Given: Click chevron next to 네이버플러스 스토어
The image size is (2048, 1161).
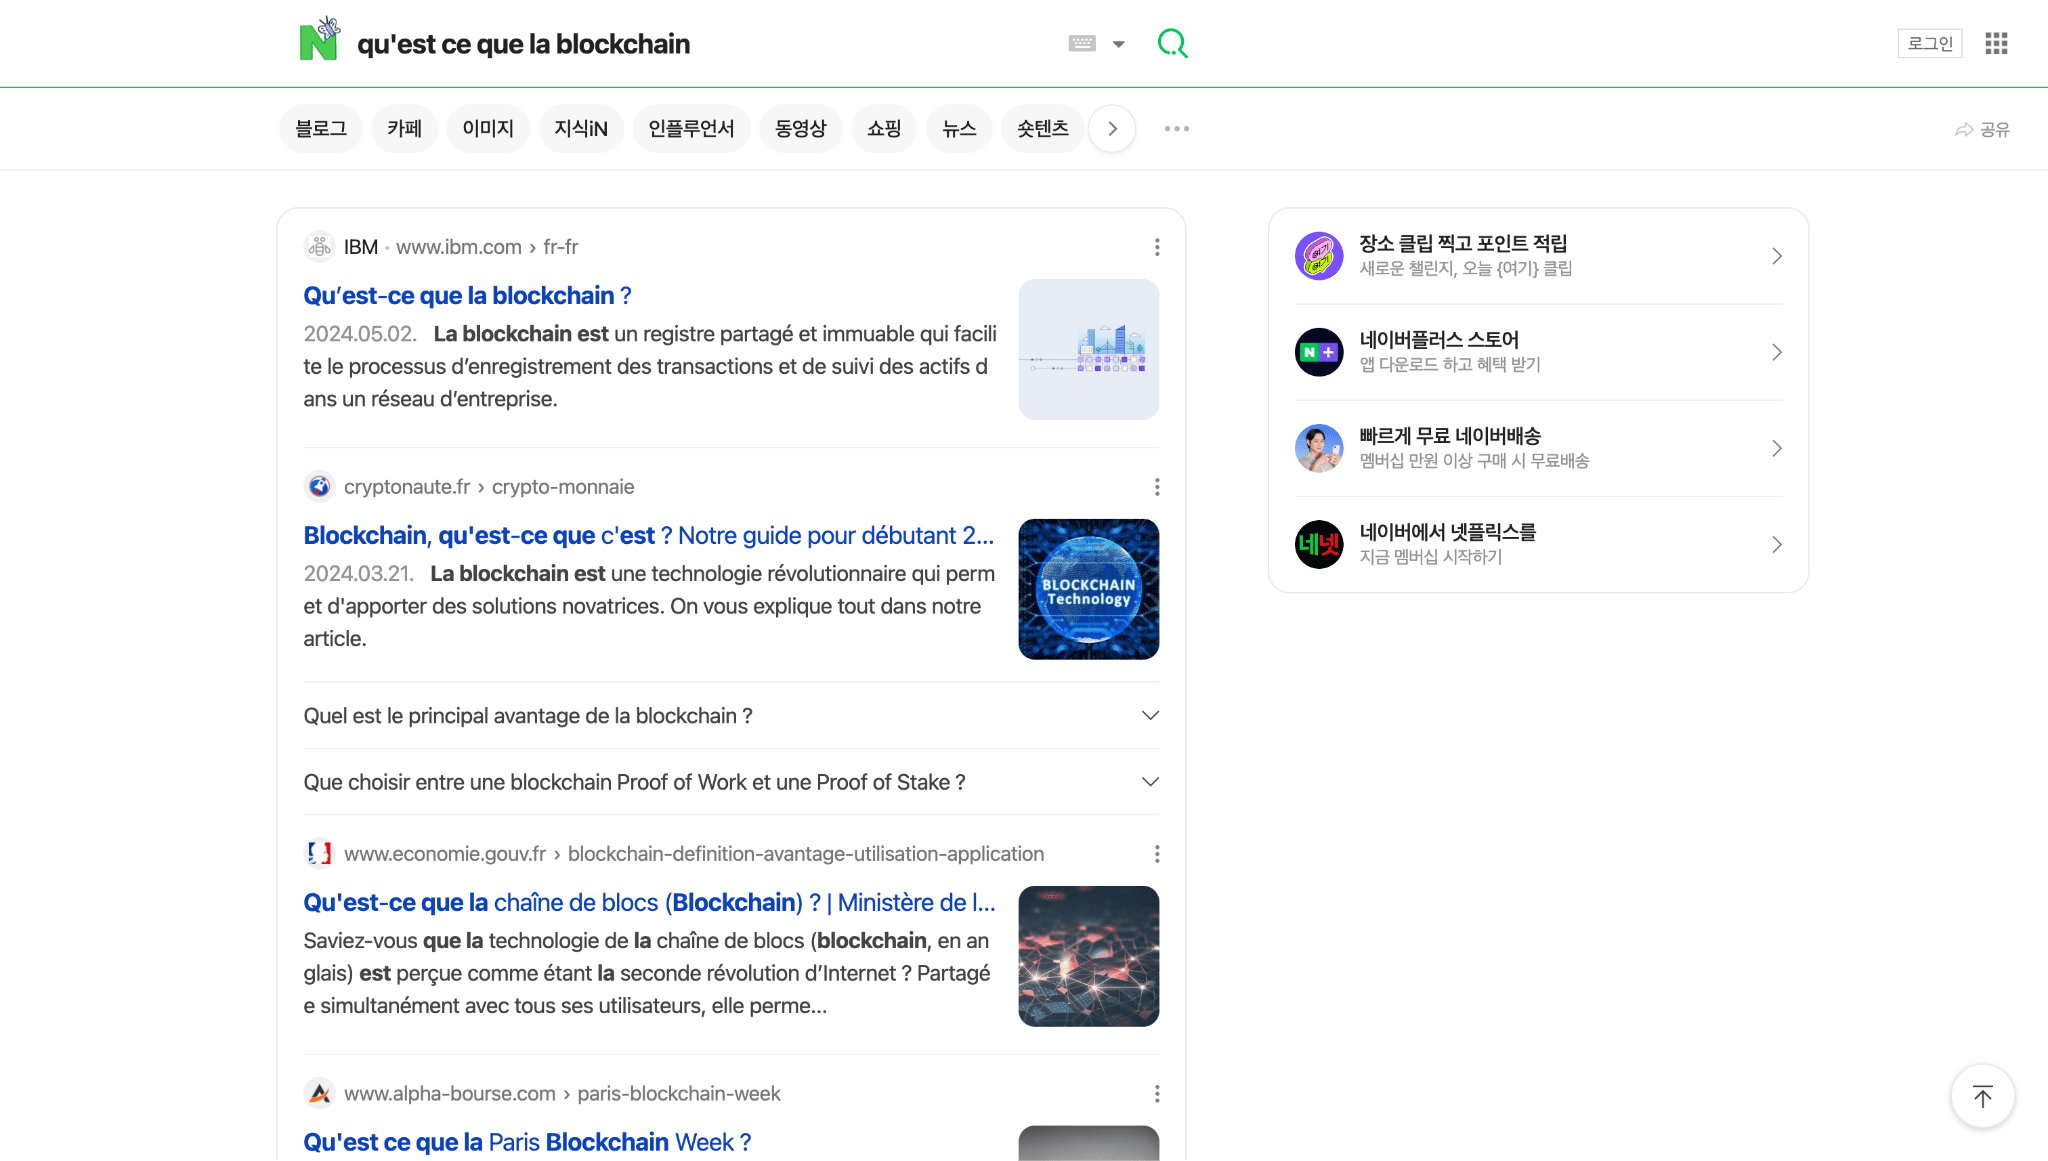Looking at the screenshot, I should click(x=1777, y=352).
